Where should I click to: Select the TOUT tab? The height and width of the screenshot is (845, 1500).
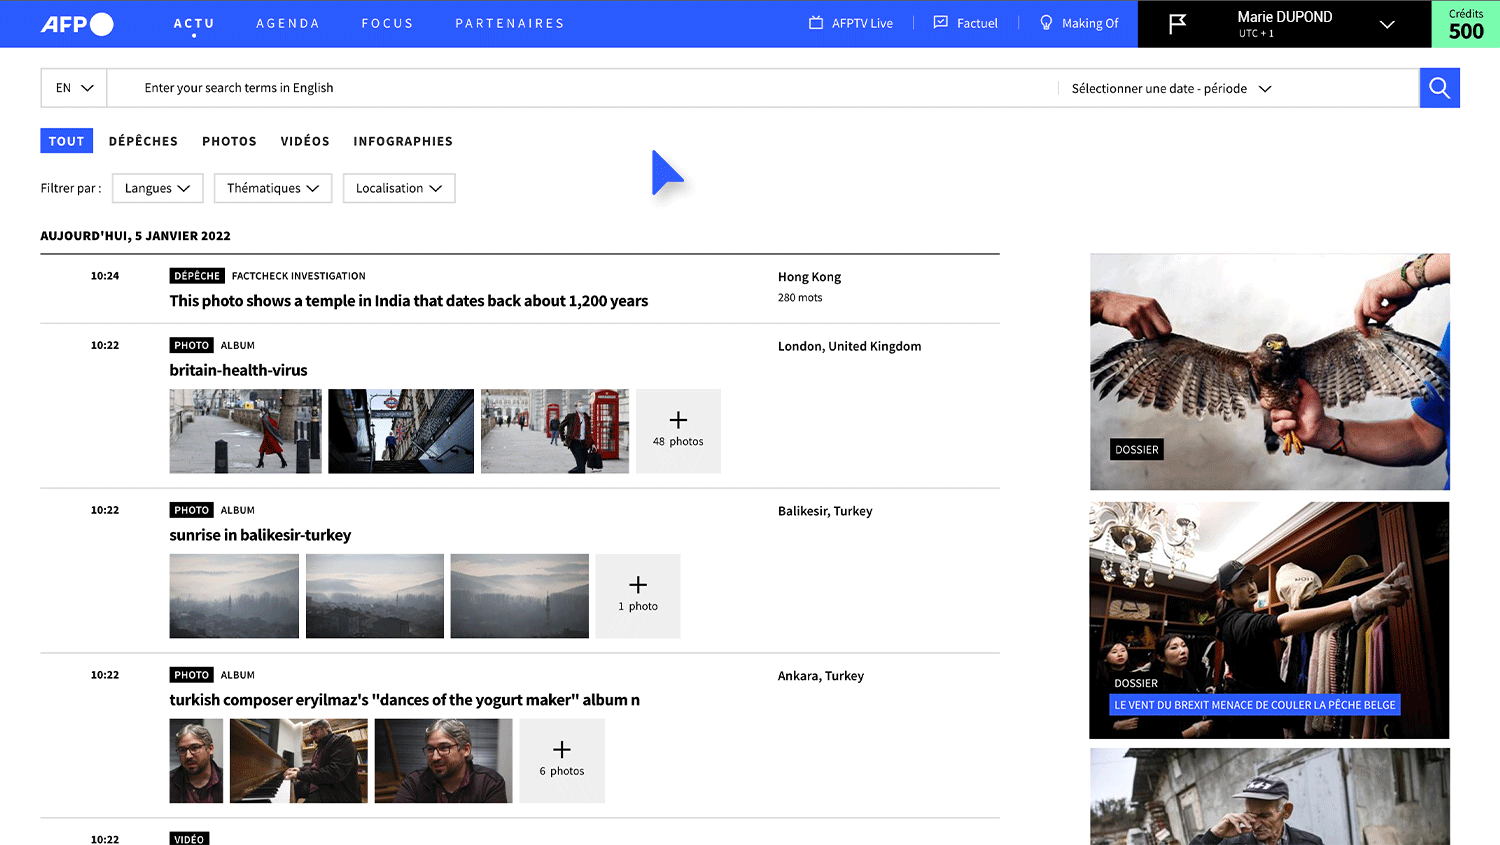click(x=67, y=141)
